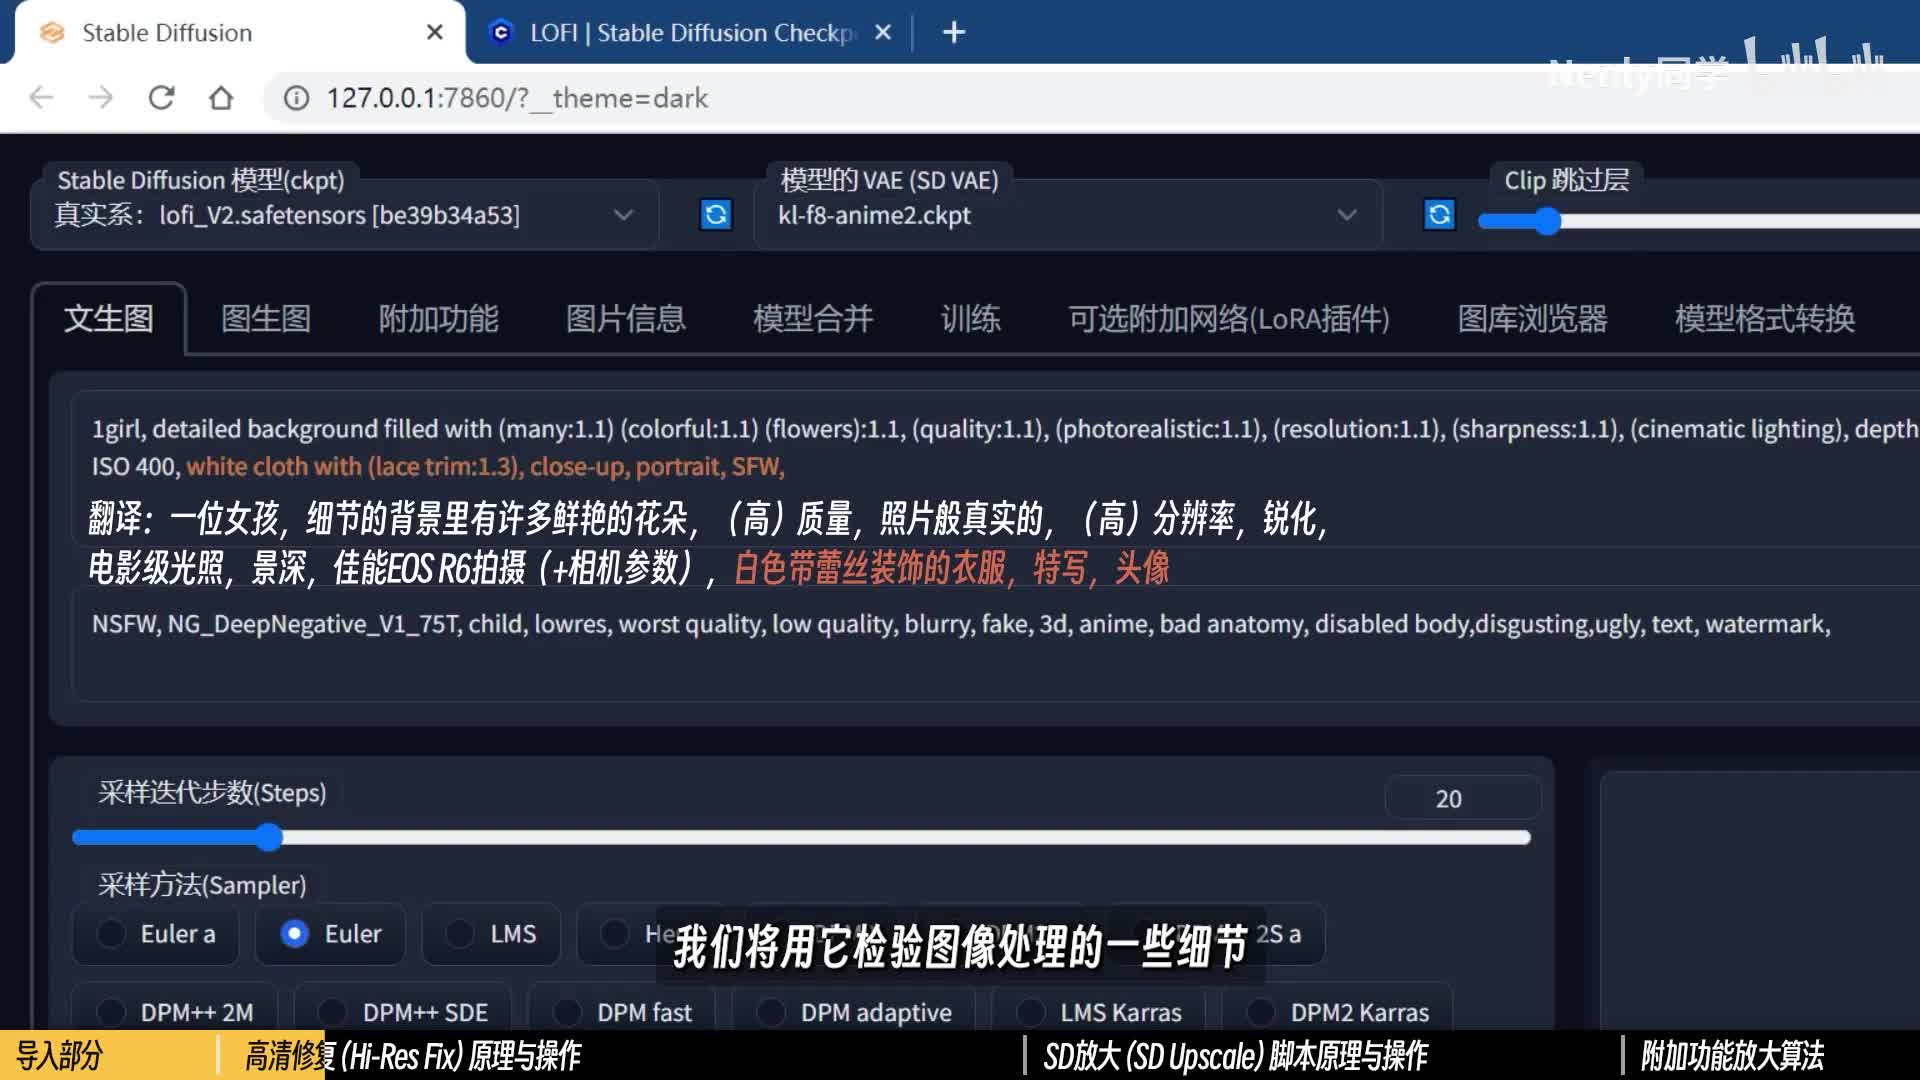Refresh the Stable Diffusion checkpoint list
The width and height of the screenshot is (1920, 1080).
715,215
